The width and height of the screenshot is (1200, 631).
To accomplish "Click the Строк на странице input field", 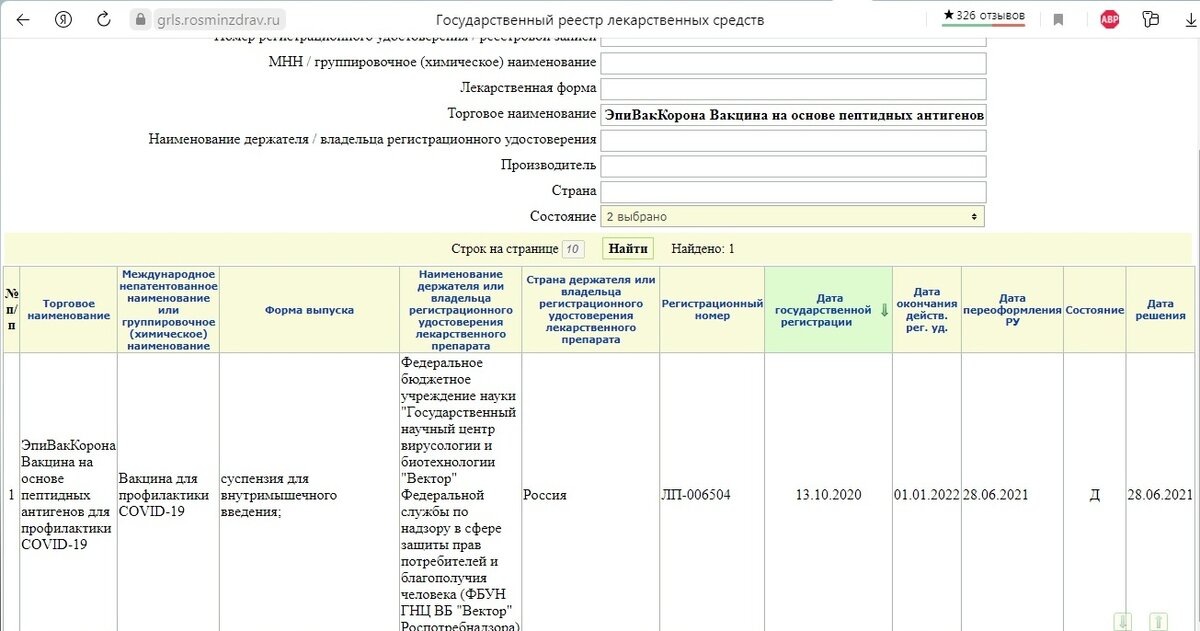I will 573,249.
